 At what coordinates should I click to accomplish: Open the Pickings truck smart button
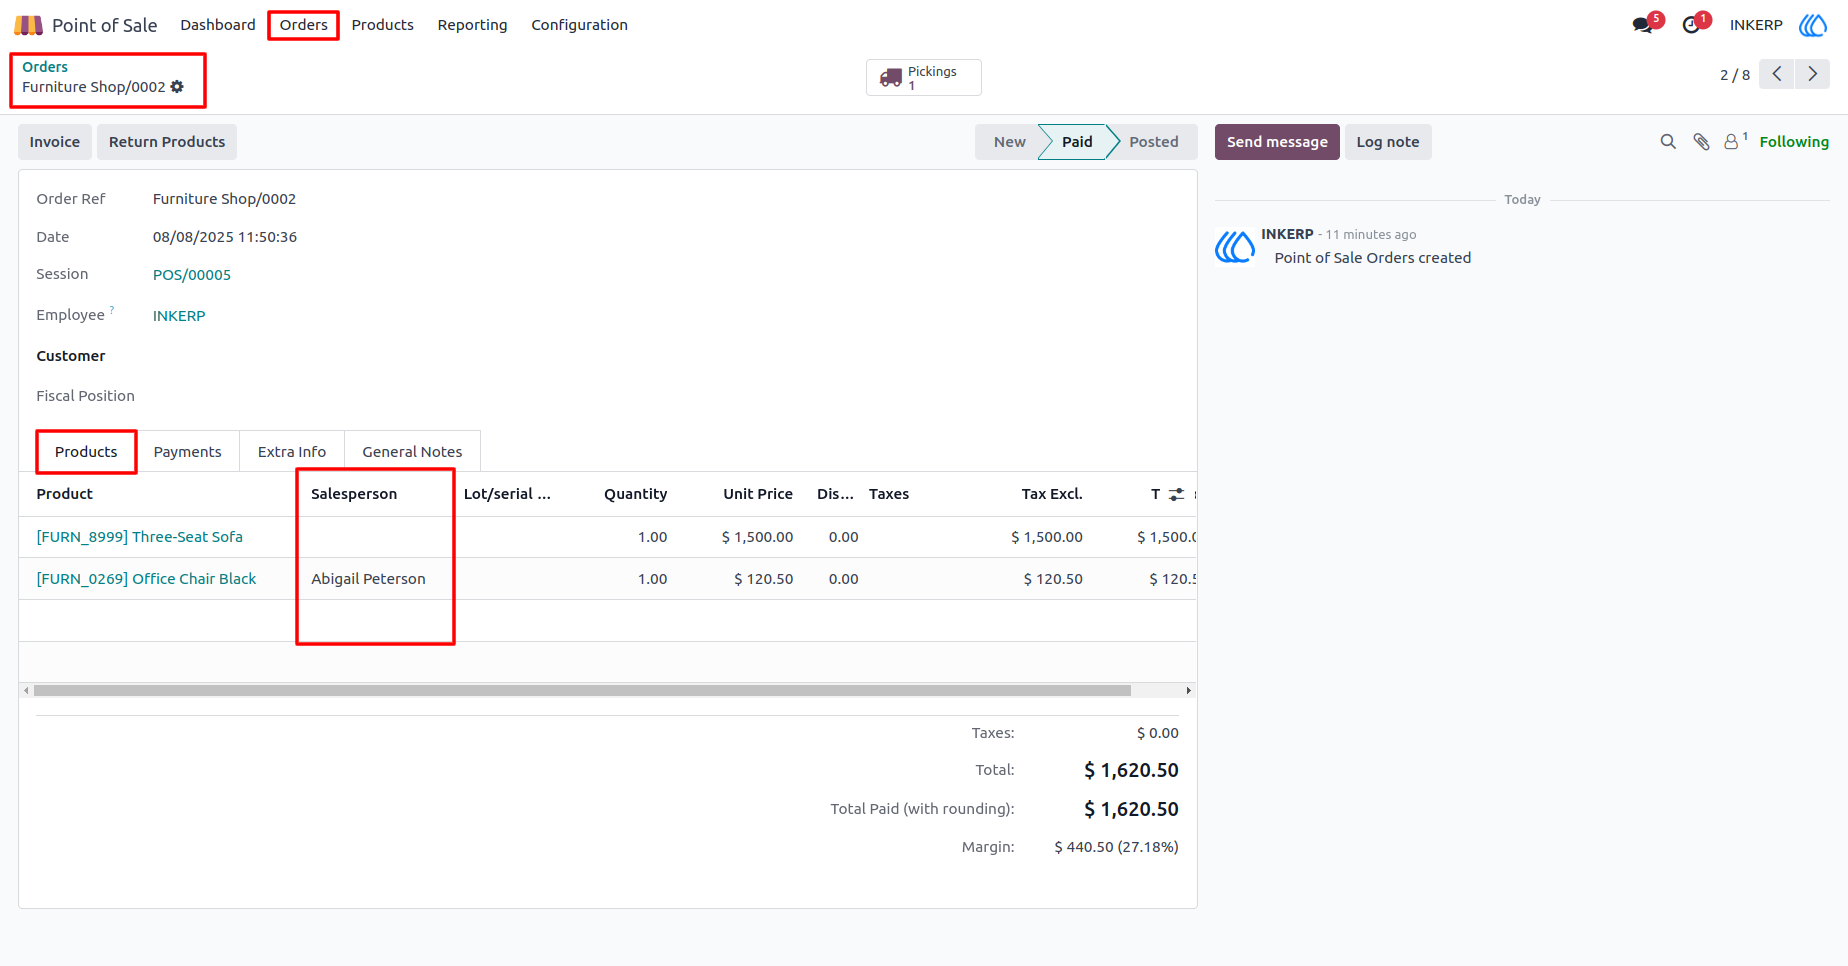(x=923, y=77)
